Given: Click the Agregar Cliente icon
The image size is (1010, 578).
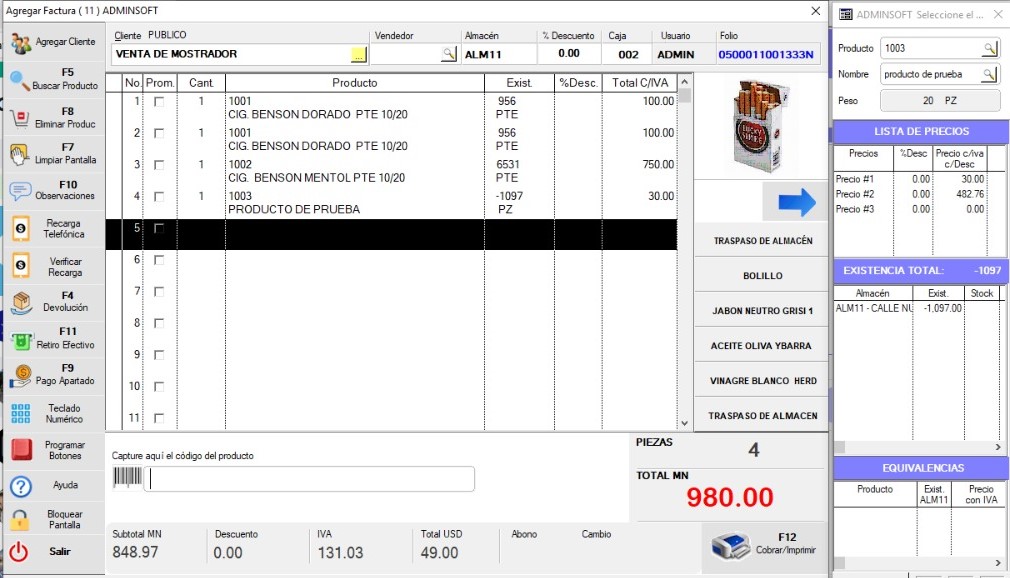Looking at the screenshot, I should click(x=20, y=43).
